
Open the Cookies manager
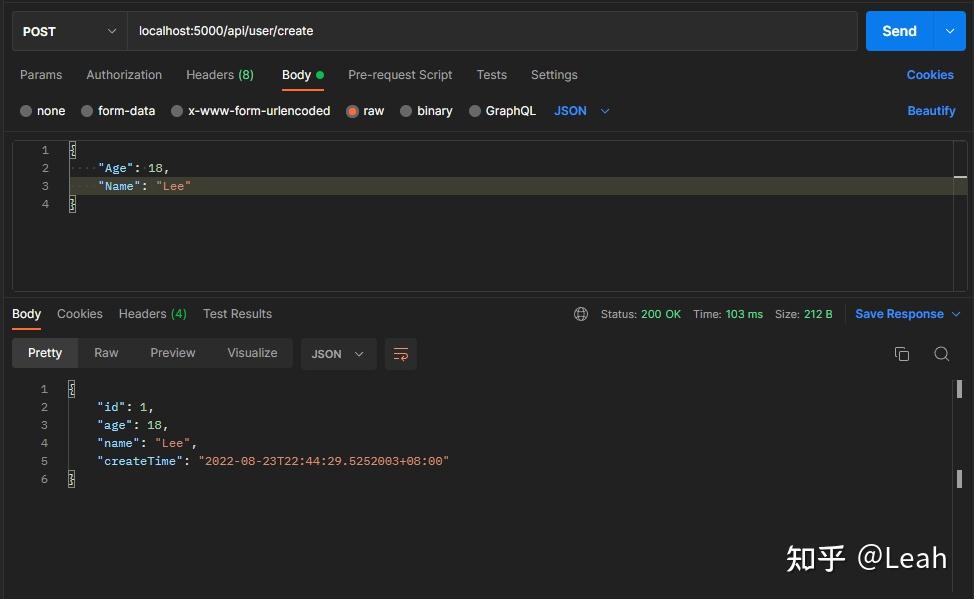pyautogui.click(x=929, y=75)
